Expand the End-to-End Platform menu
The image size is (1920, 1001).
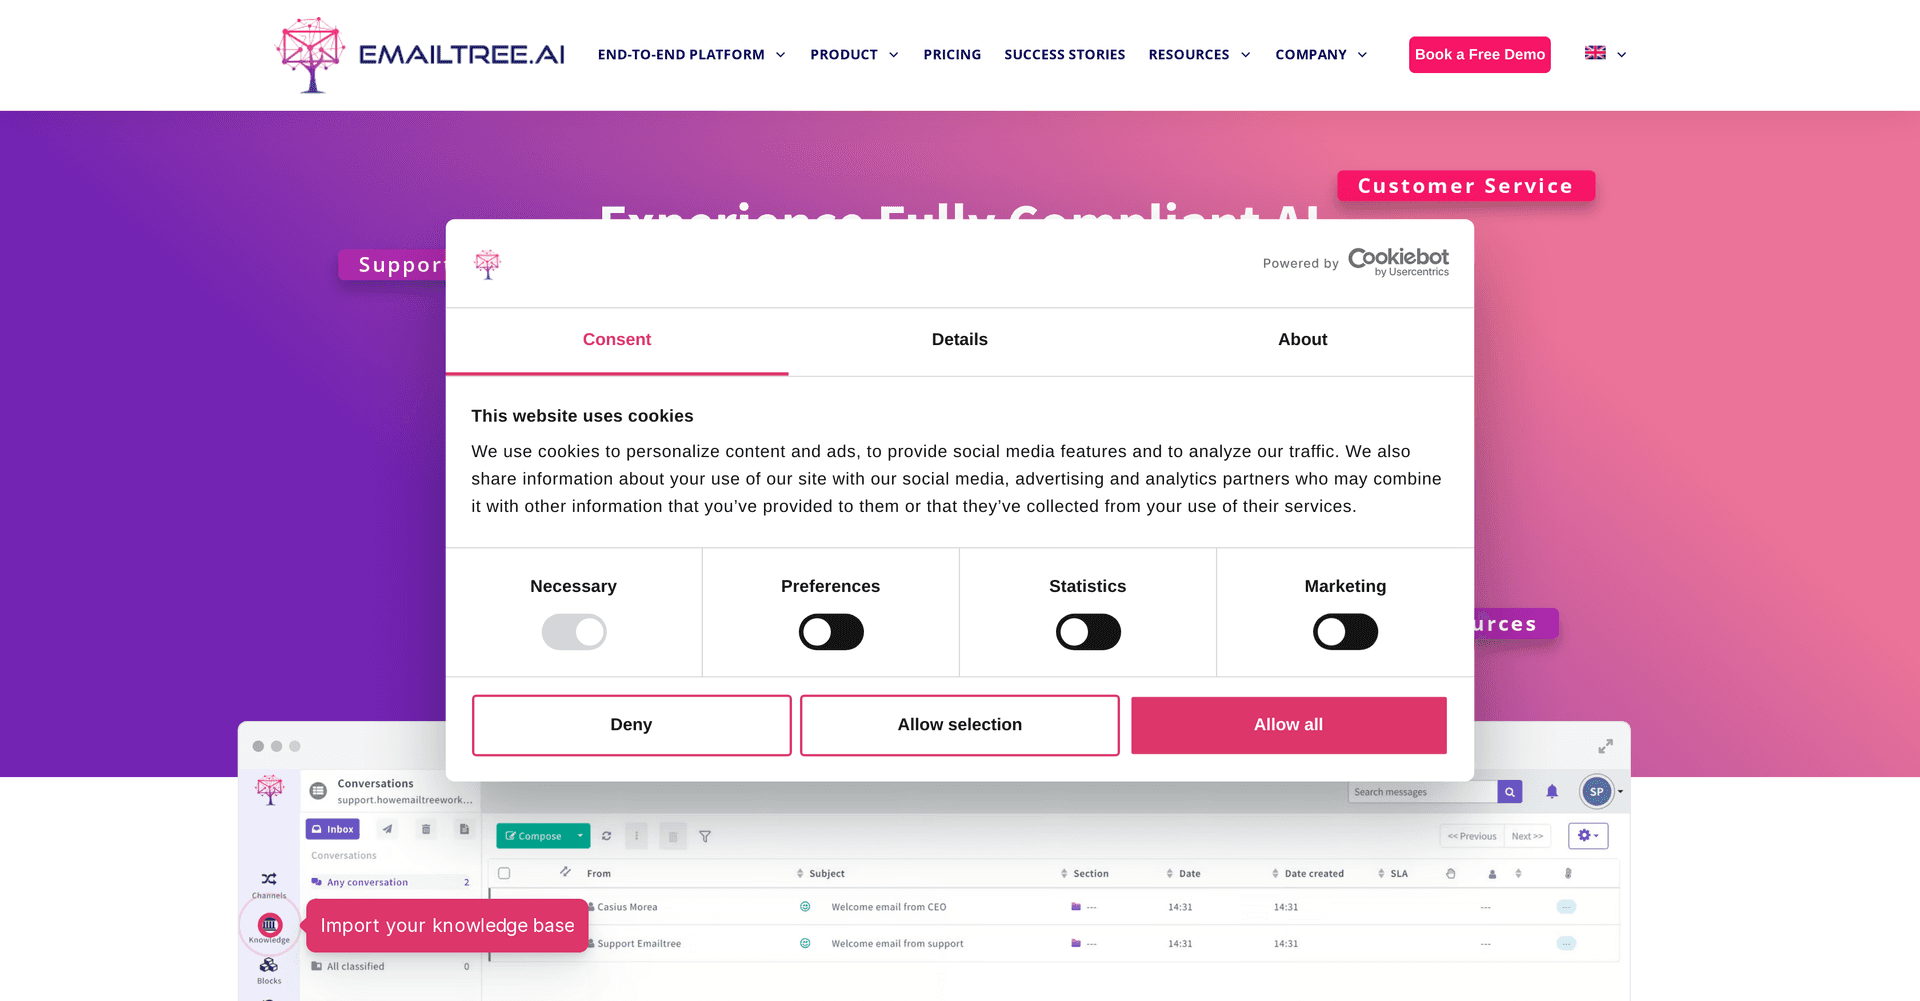click(x=691, y=55)
